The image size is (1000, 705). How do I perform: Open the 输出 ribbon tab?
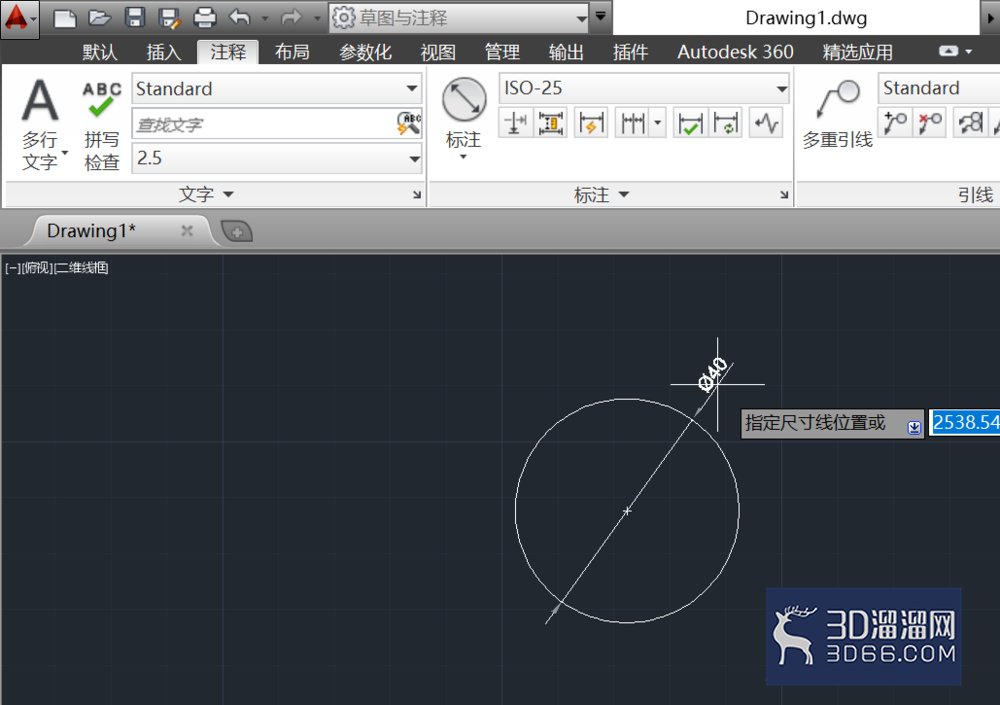click(x=566, y=52)
